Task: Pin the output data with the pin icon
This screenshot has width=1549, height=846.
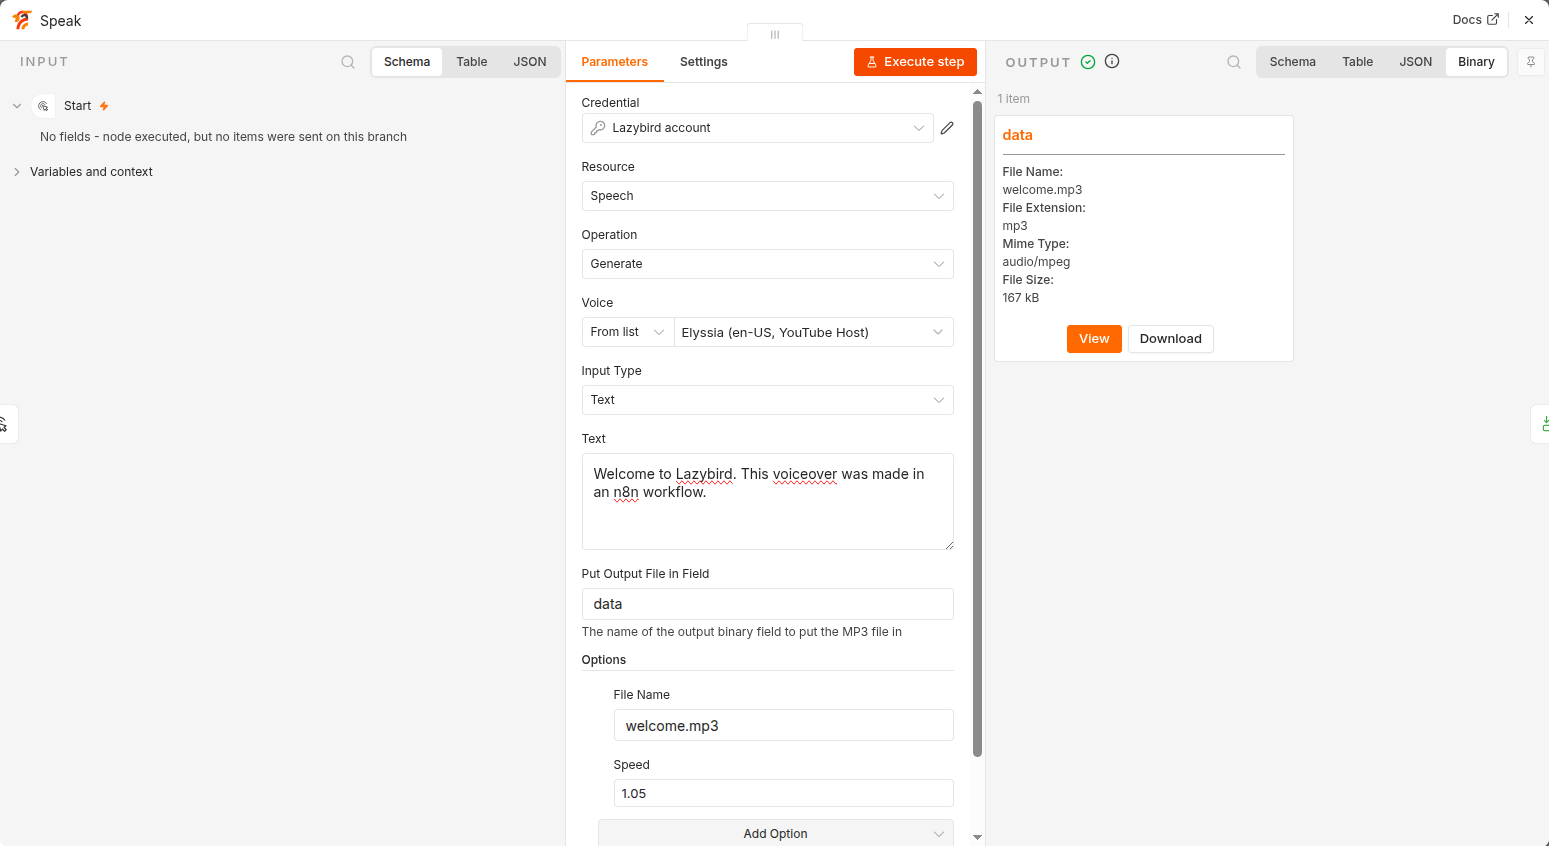Action: pos(1531,62)
